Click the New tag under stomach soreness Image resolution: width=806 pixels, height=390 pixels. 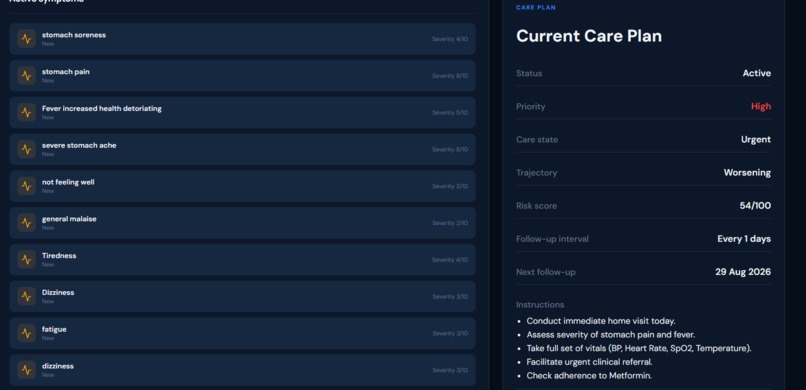pos(48,44)
